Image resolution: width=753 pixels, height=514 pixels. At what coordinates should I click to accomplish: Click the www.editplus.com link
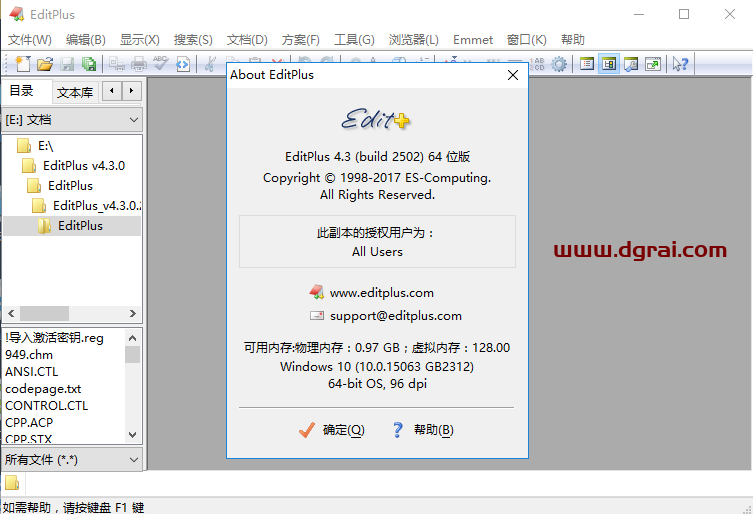click(x=381, y=293)
